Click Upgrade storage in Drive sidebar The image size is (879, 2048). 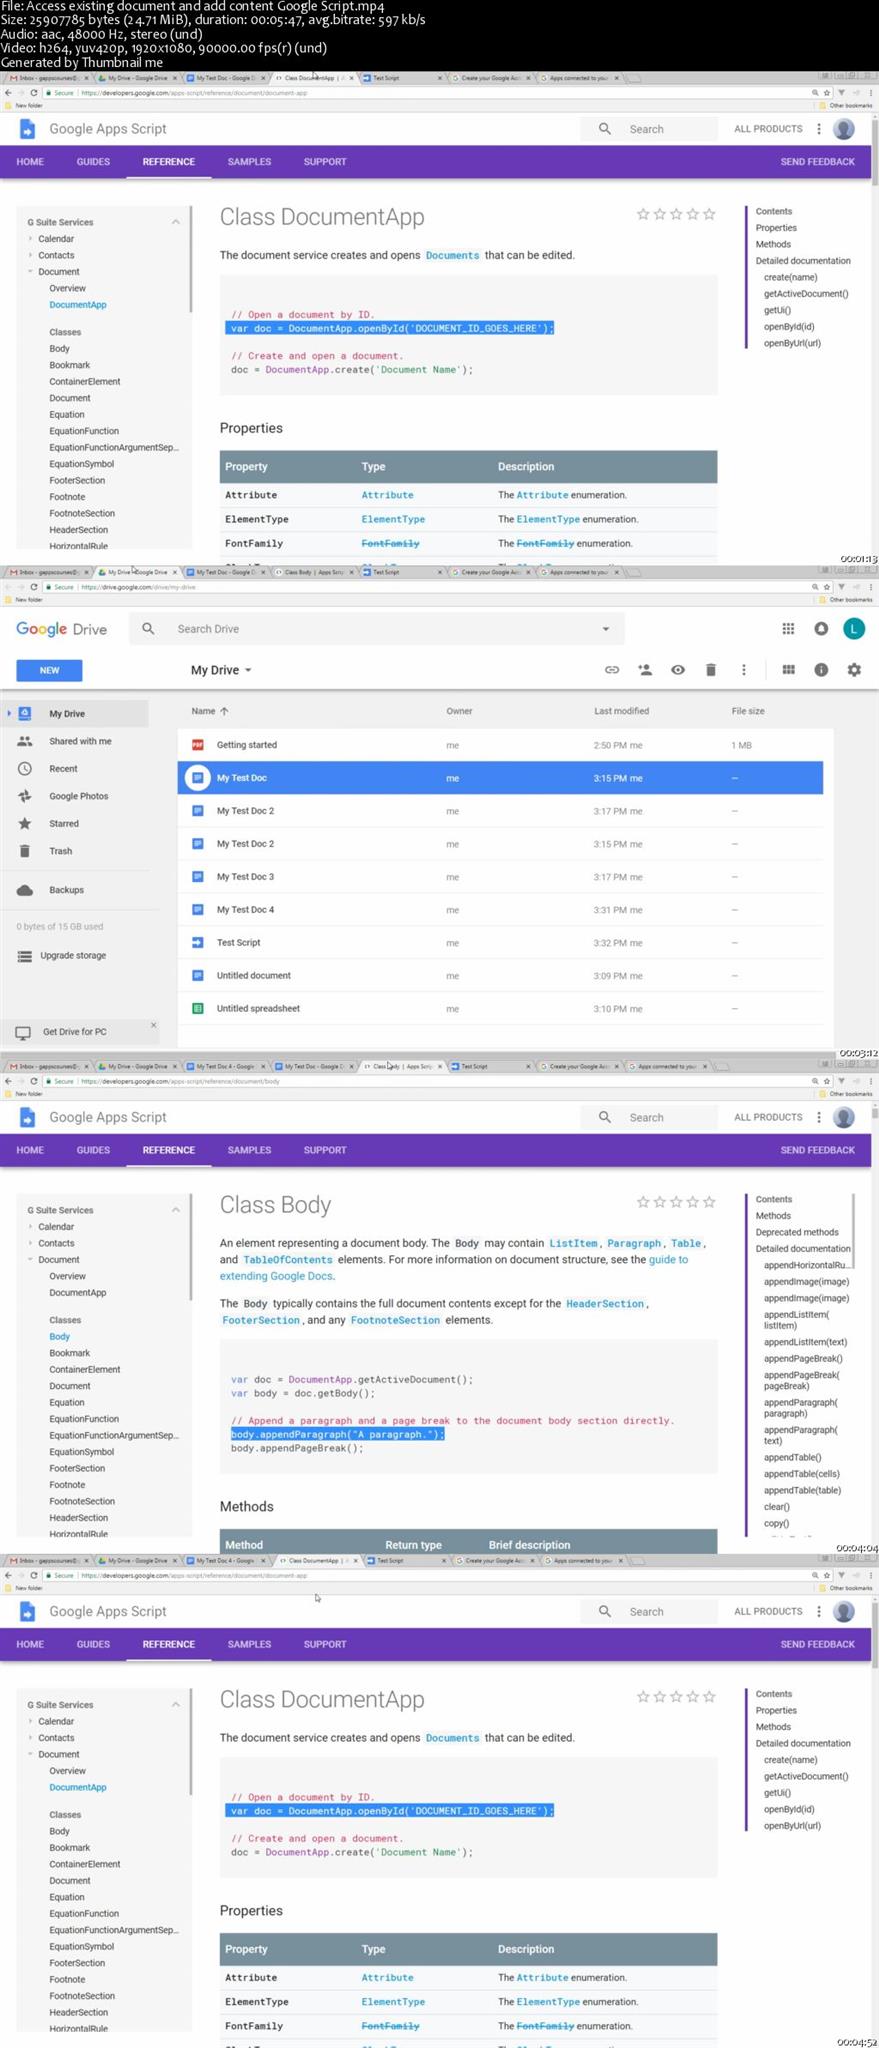(x=73, y=956)
